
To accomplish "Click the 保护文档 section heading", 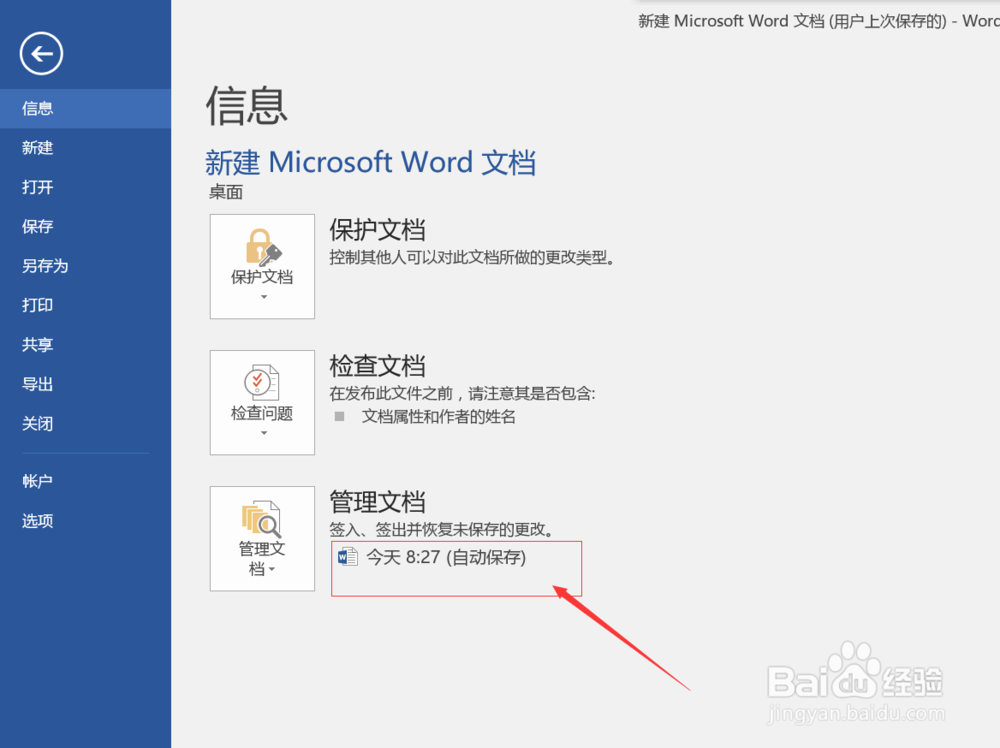I will pyautogui.click(x=377, y=230).
